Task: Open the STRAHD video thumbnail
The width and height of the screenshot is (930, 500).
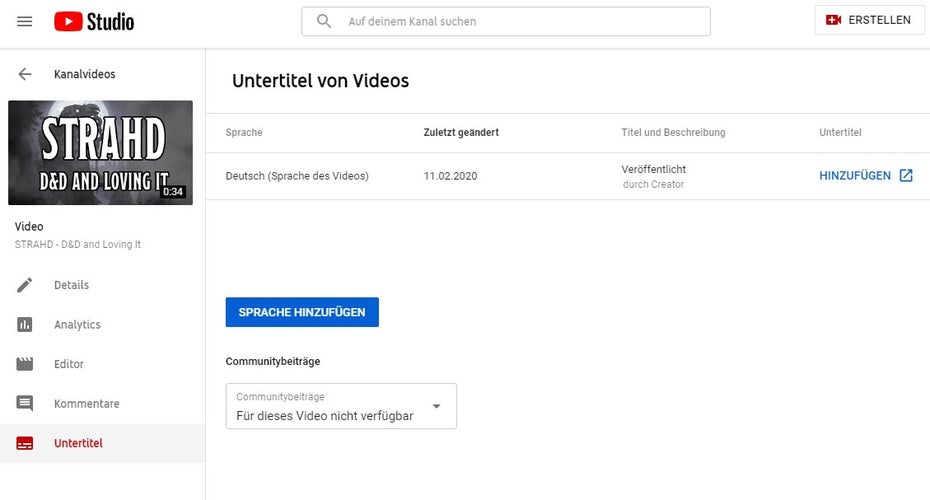Action: click(100, 152)
